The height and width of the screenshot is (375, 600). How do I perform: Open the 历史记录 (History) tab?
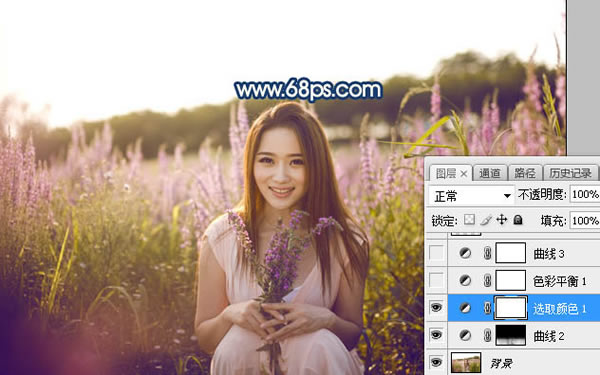pyautogui.click(x=571, y=173)
